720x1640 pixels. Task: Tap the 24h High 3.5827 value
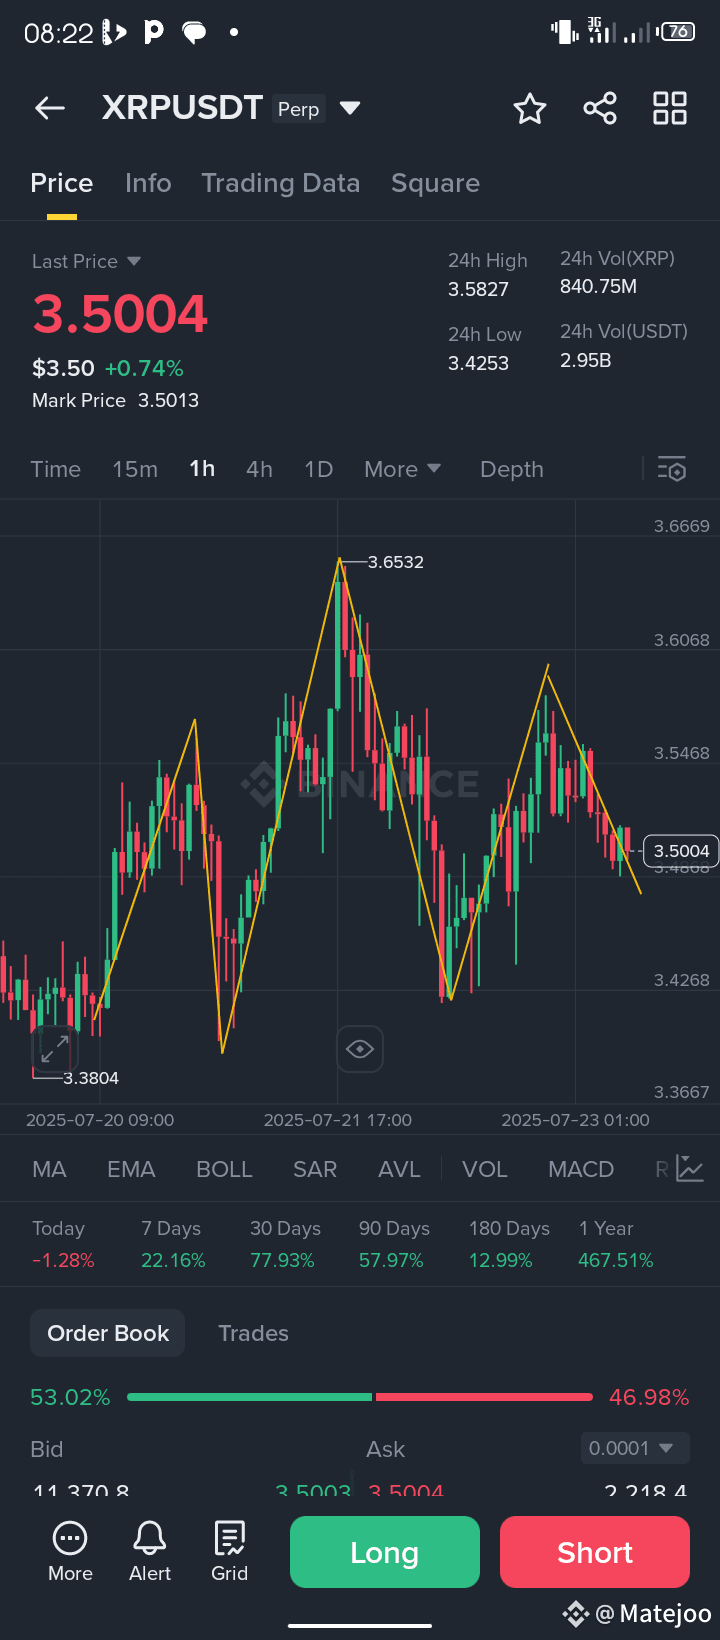coord(488,274)
